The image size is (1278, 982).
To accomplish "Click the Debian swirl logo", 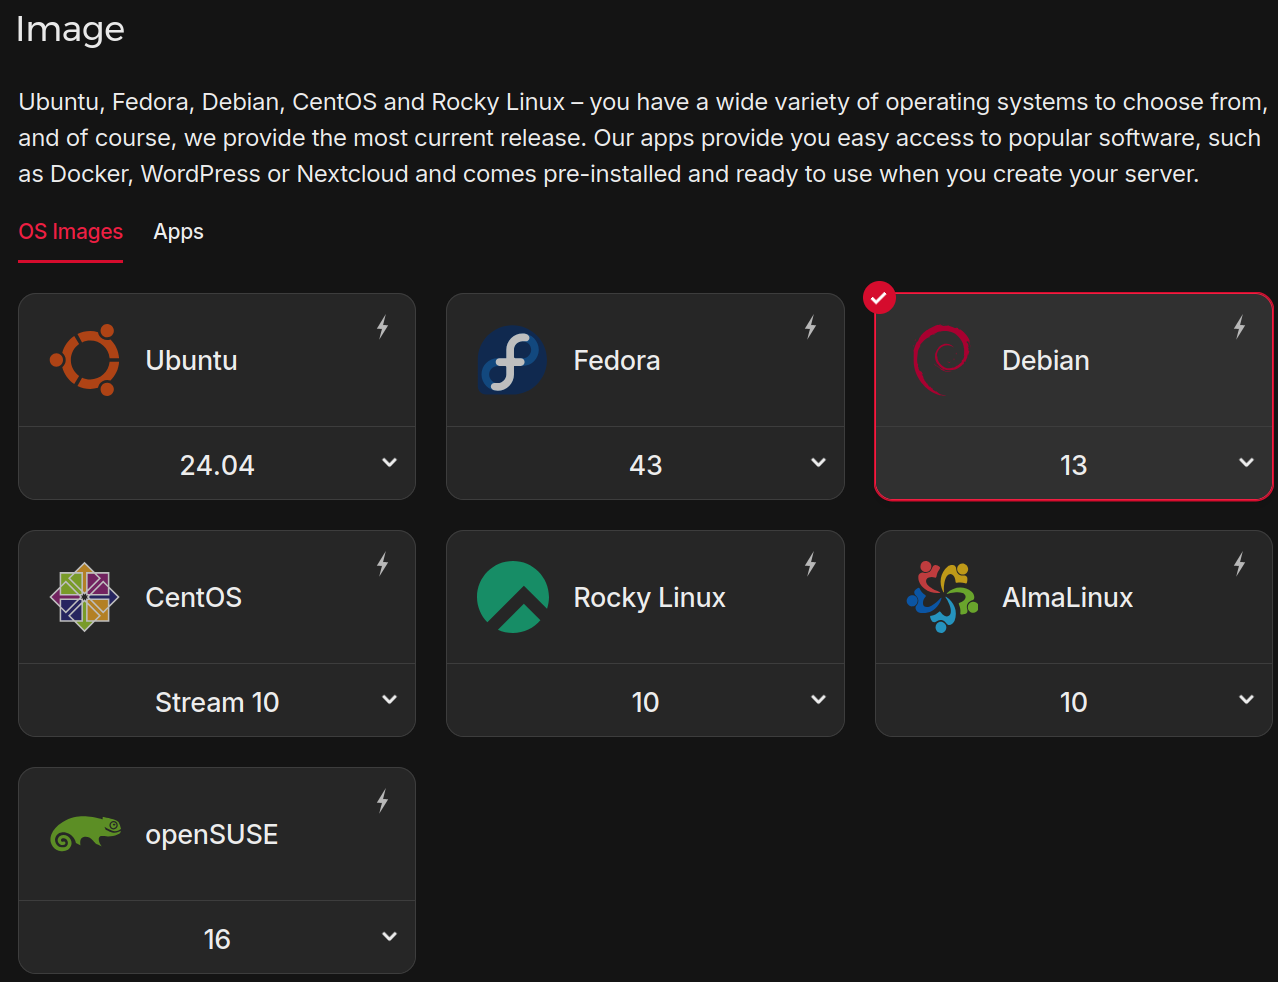I will click(941, 360).
